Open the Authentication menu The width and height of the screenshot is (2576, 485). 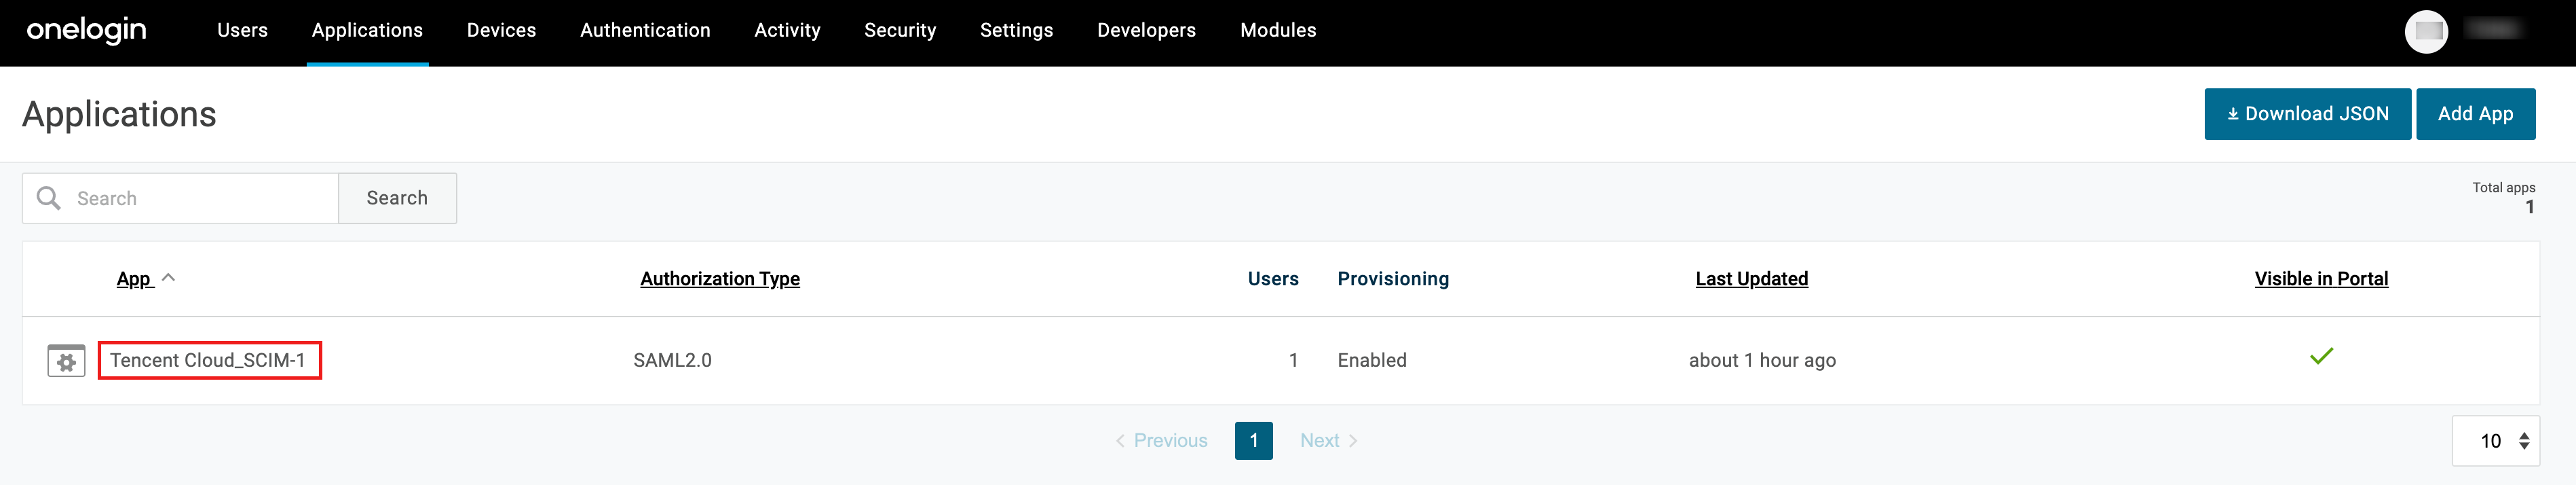[x=645, y=31]
